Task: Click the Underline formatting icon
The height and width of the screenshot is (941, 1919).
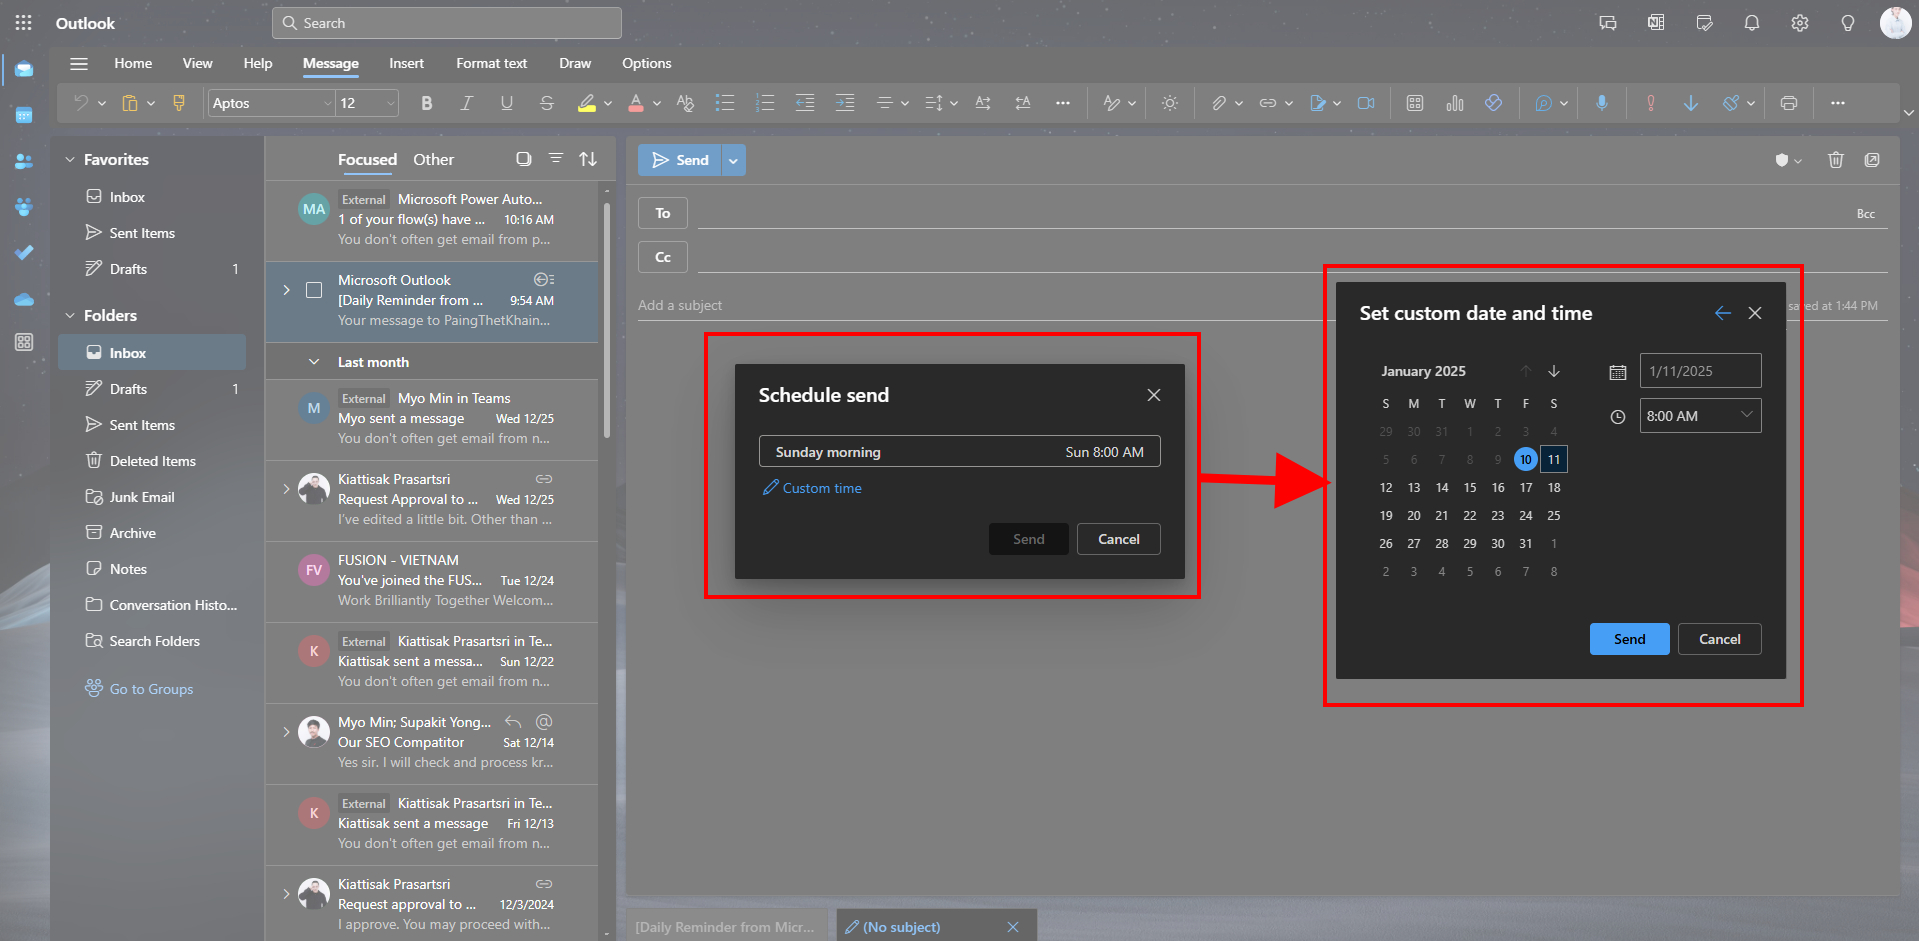Action: click(x=507, y=103)
